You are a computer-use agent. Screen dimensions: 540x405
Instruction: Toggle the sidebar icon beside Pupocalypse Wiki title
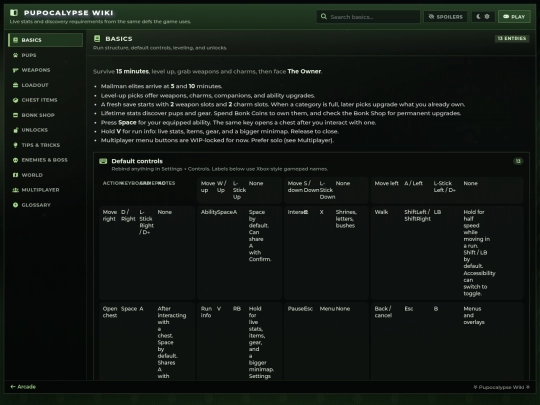[x=14, y=13]
